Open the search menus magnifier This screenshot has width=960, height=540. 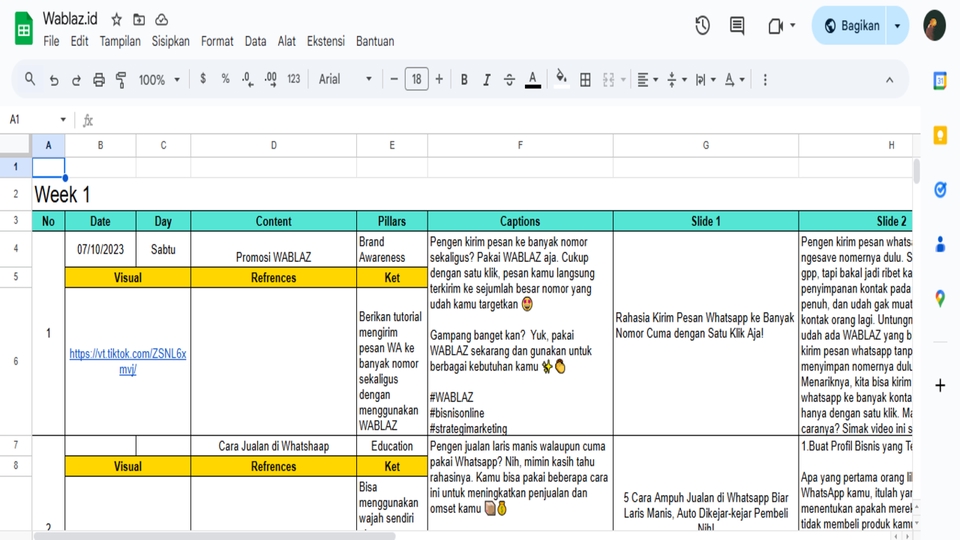pyautogui.click(x=29, y=79)
